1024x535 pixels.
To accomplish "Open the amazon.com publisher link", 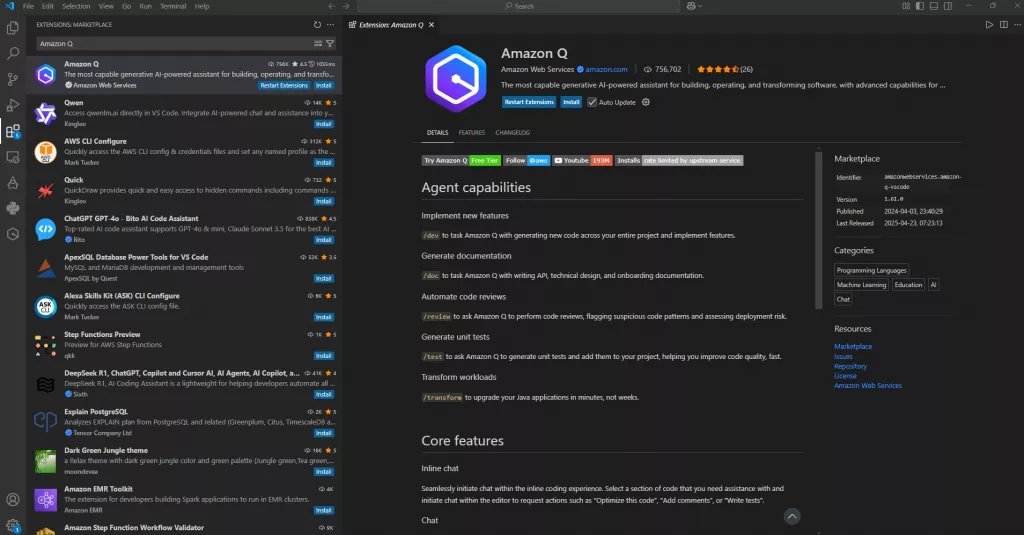I will point(607,70).
